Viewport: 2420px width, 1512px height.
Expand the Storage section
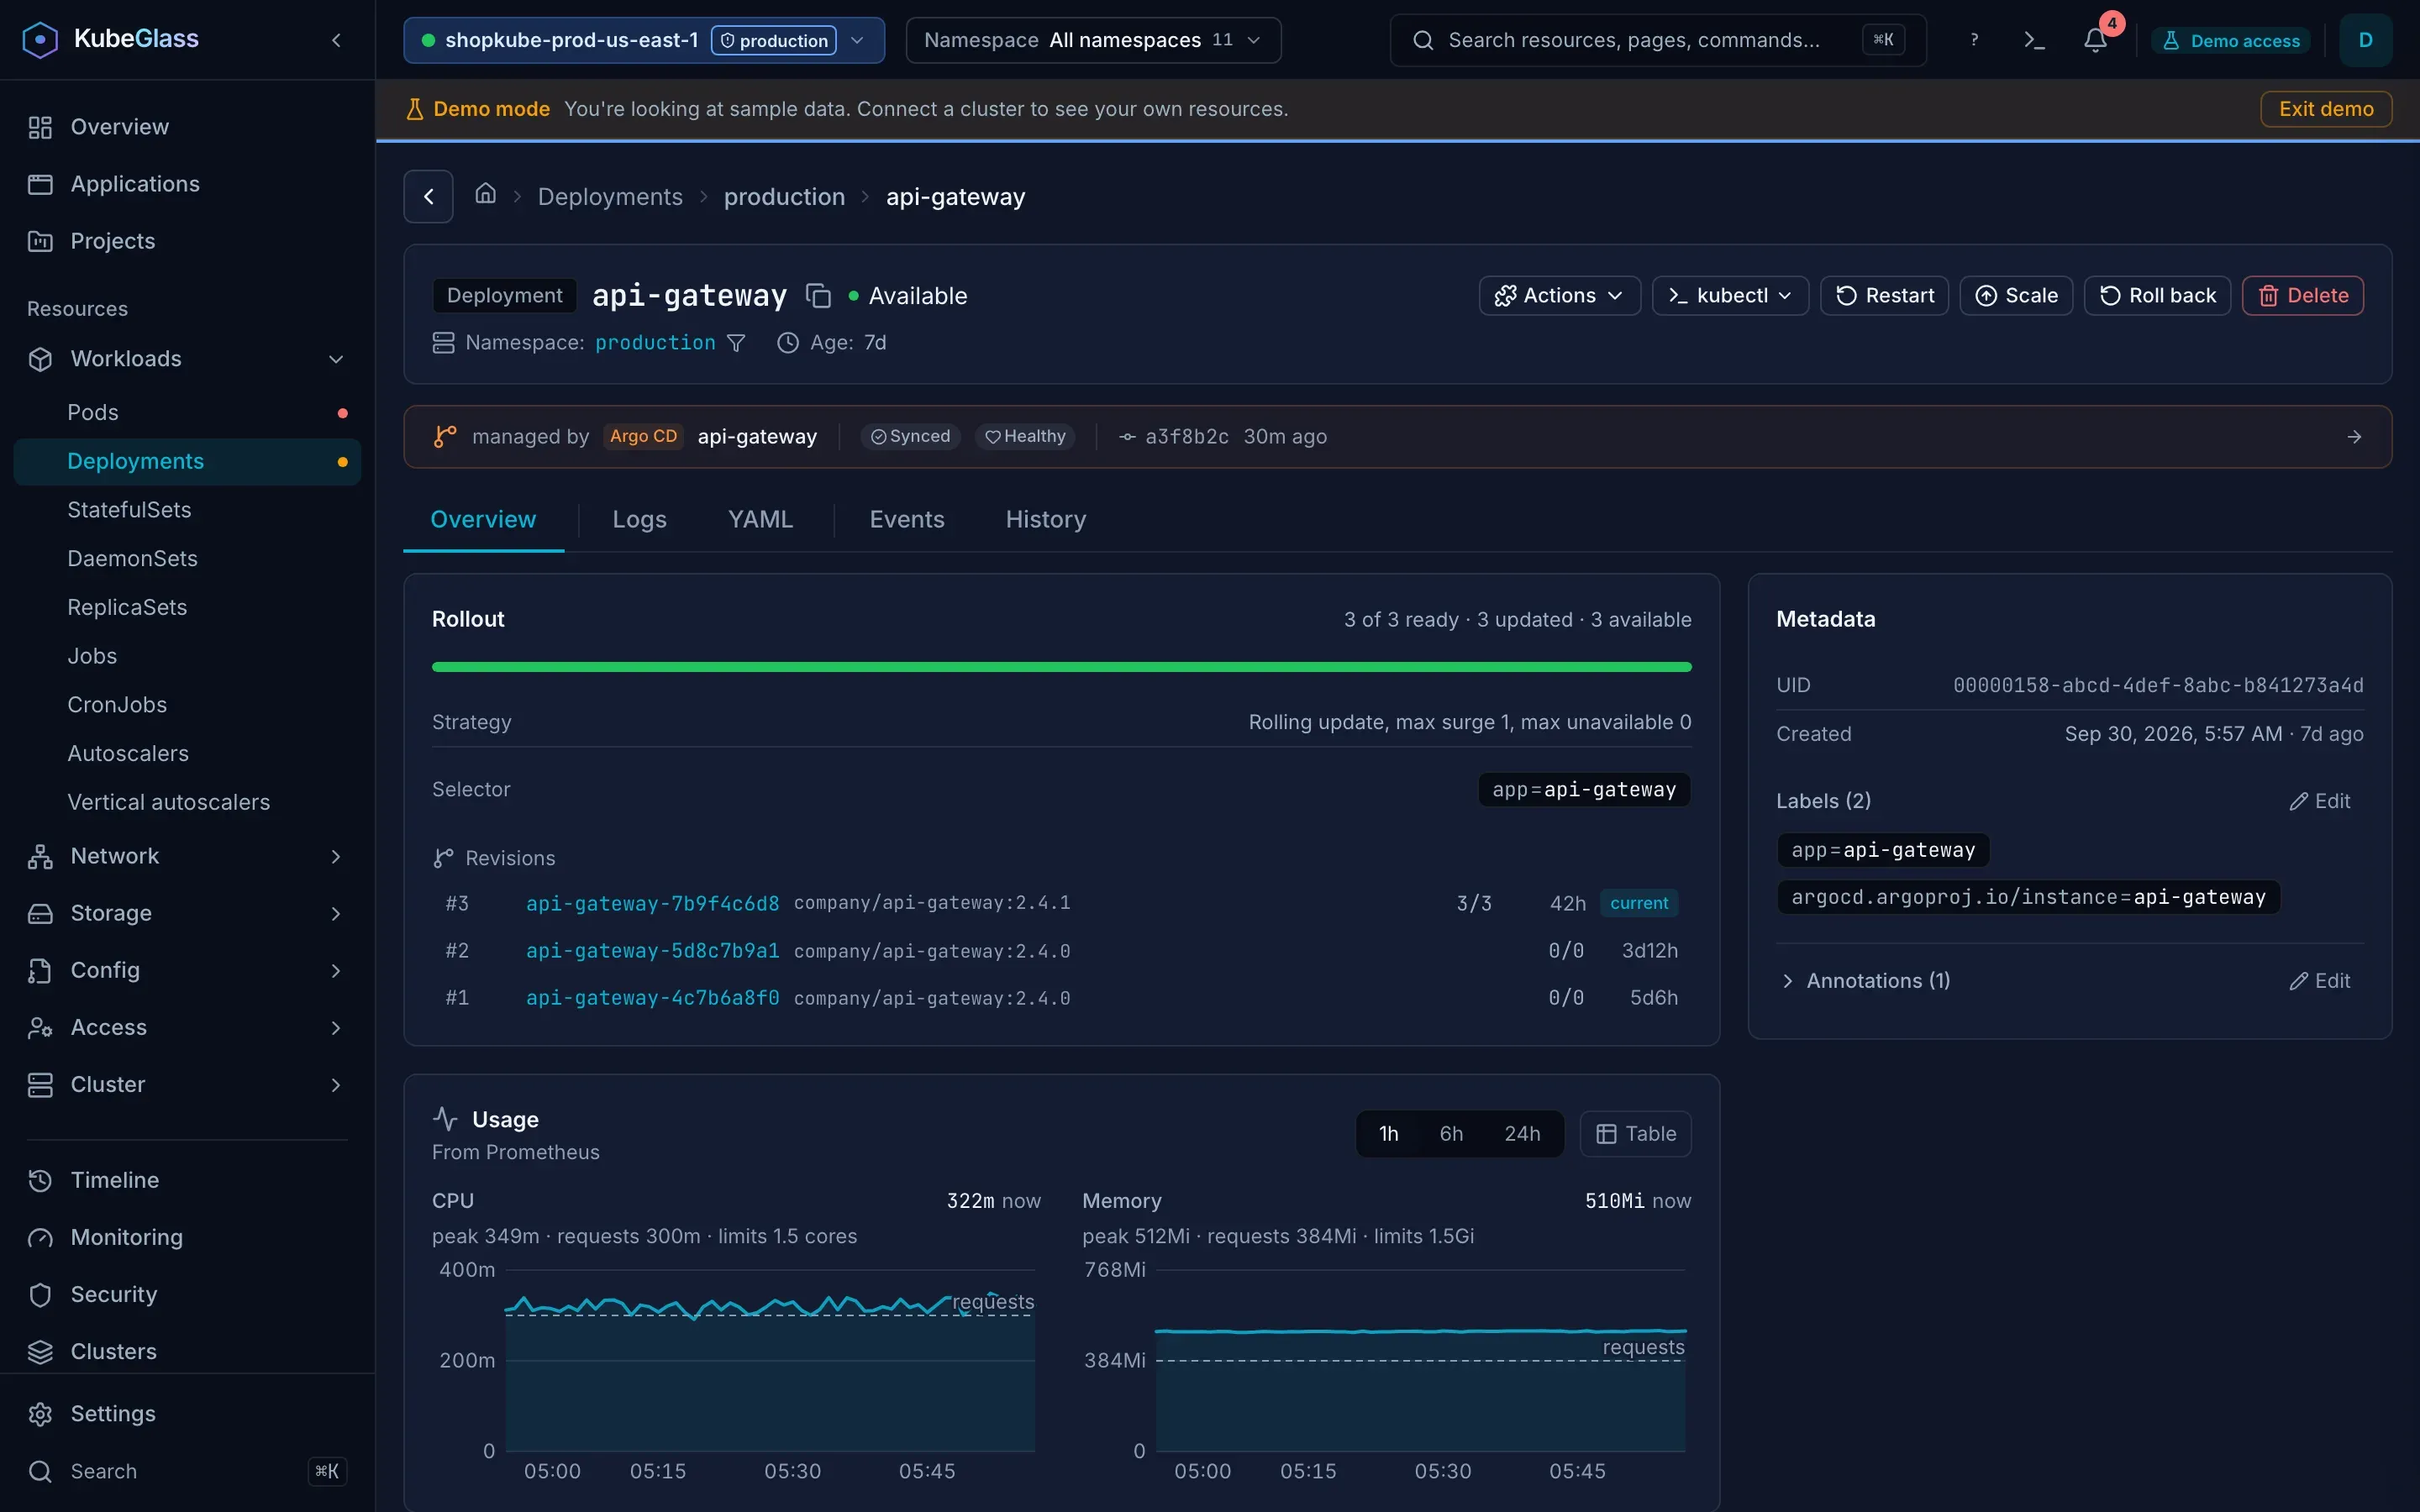point(187,913)
